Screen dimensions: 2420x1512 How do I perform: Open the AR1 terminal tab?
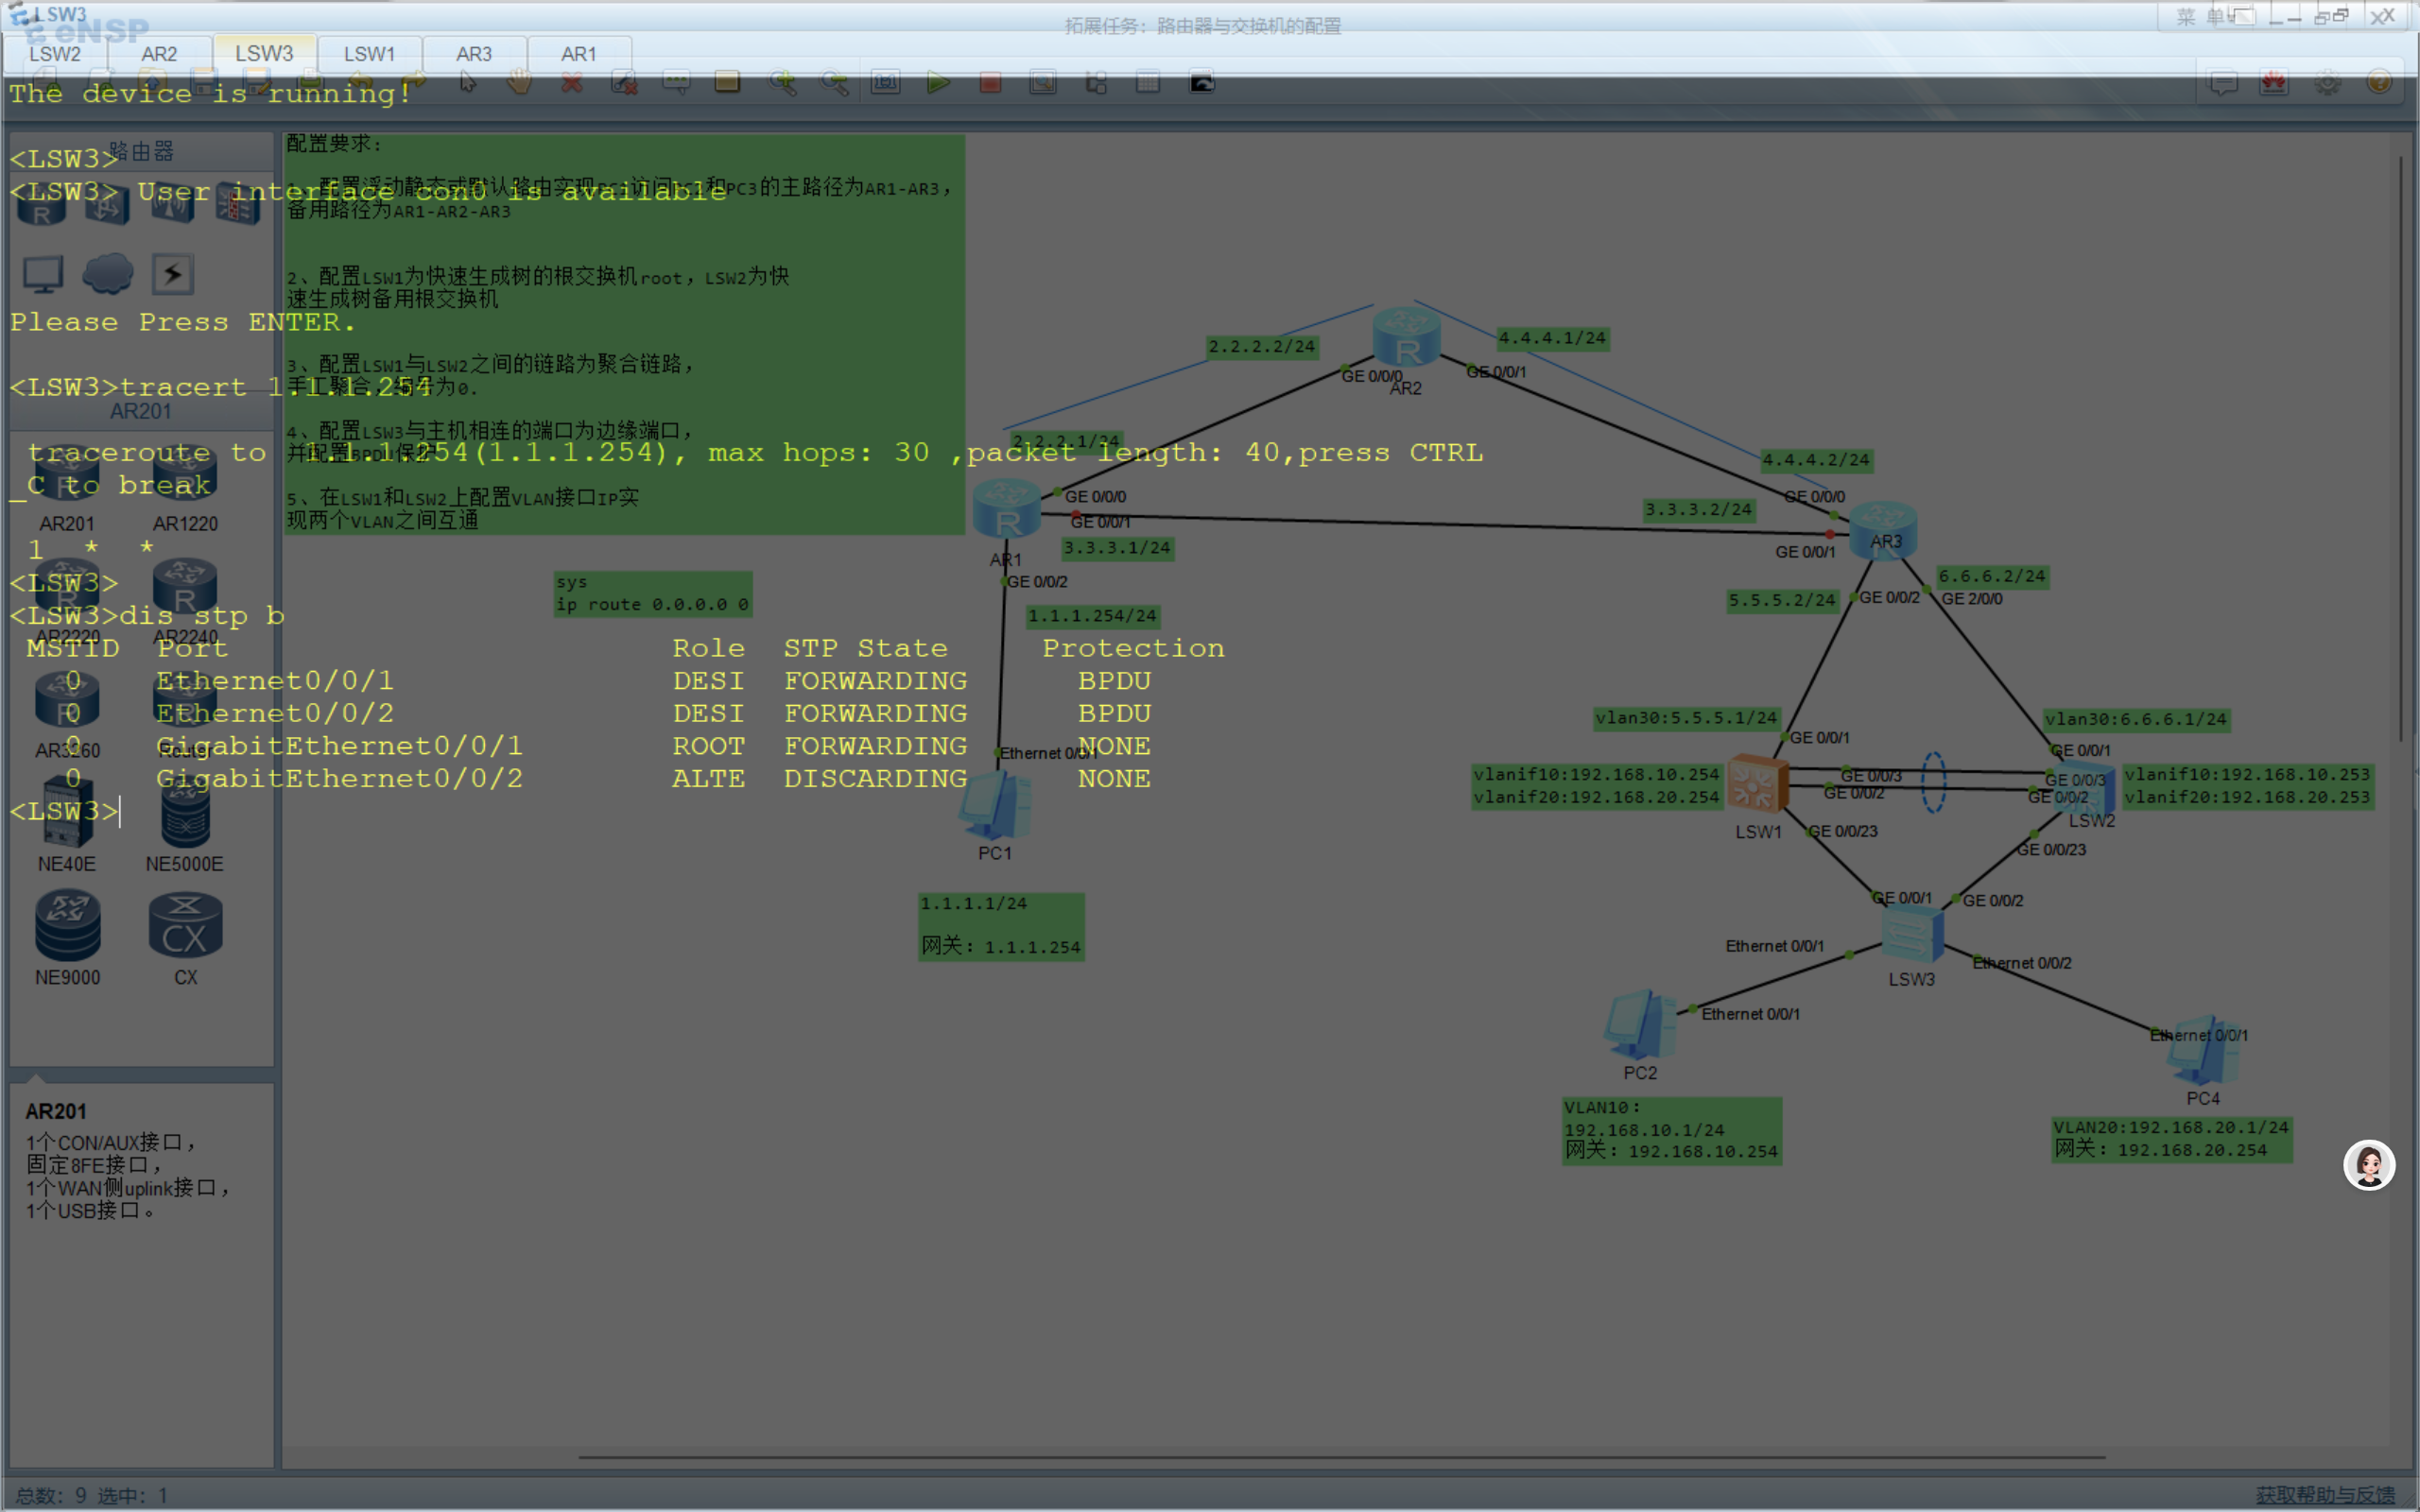pyautogui.click(x=578, y=54)
